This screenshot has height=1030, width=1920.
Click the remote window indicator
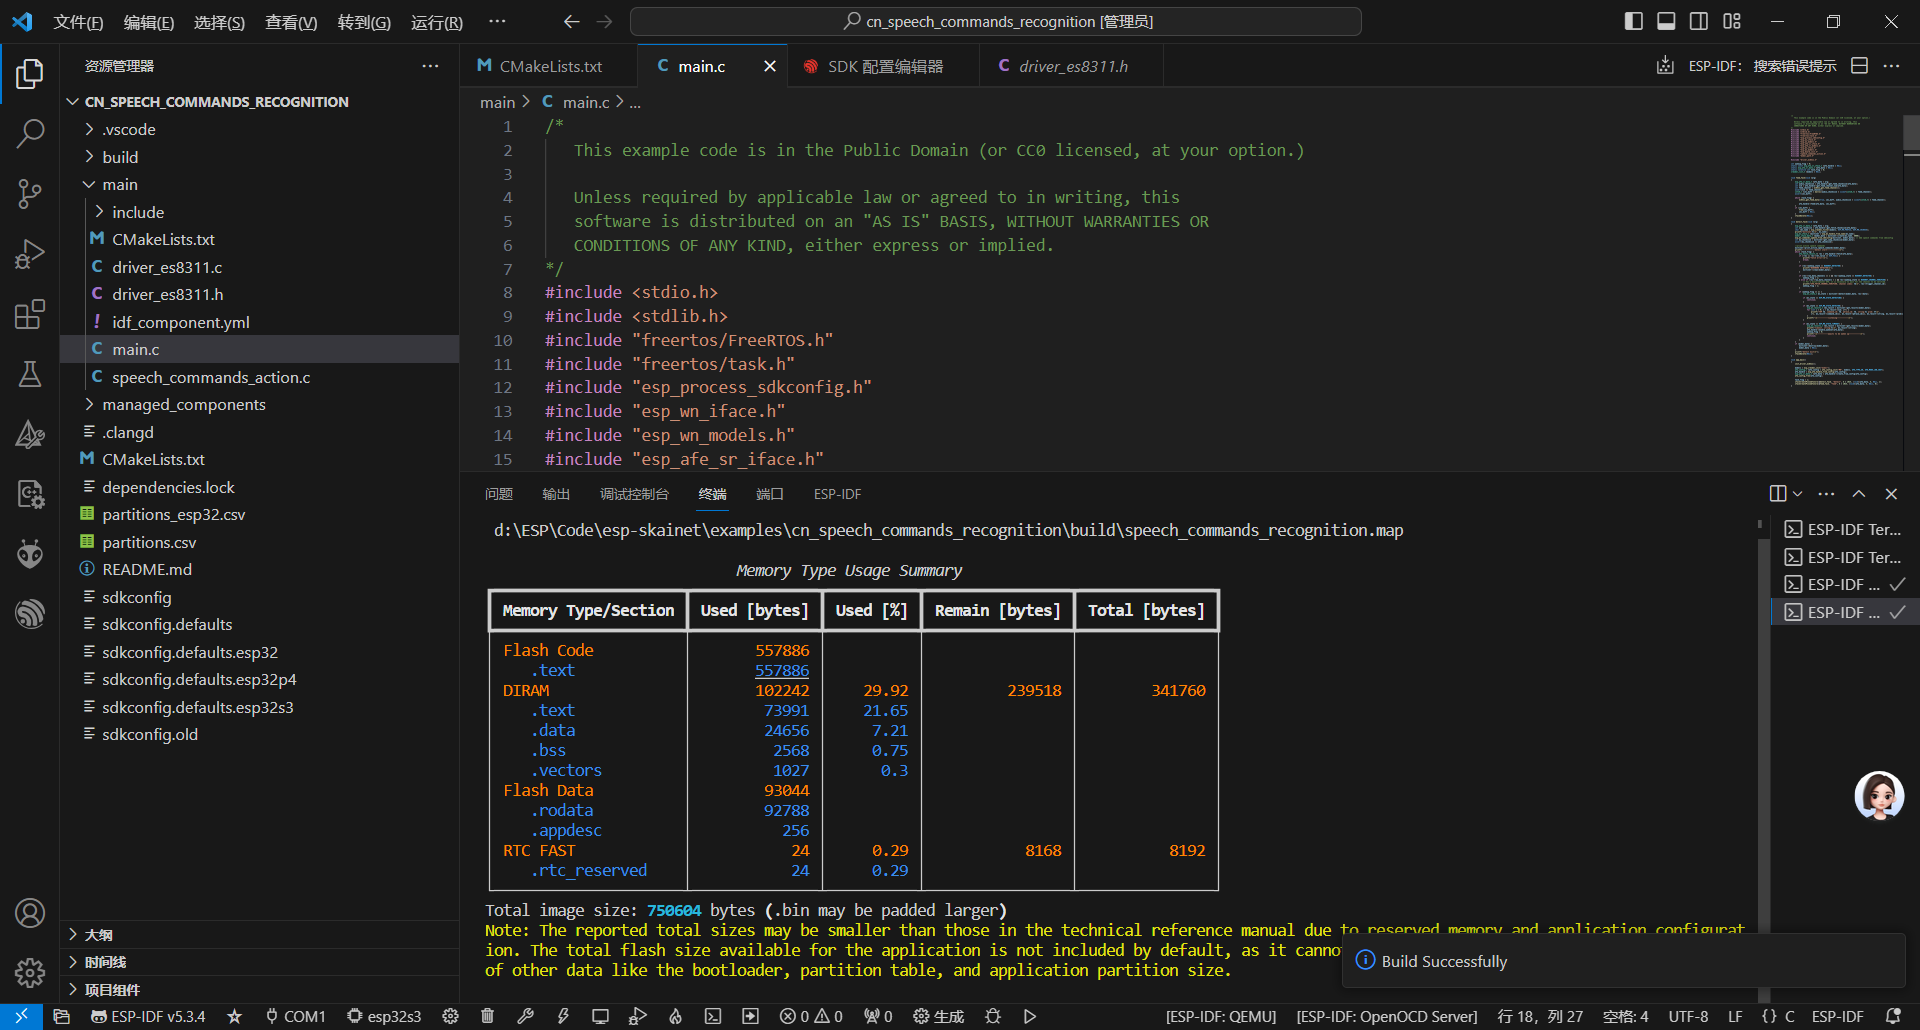21,1016
